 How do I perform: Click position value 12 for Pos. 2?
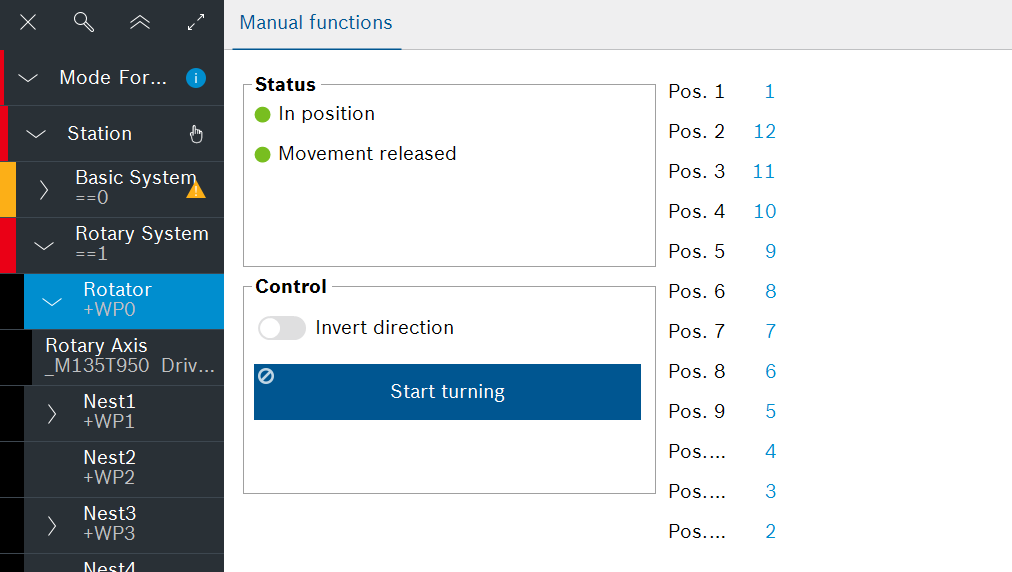(764, 132)
